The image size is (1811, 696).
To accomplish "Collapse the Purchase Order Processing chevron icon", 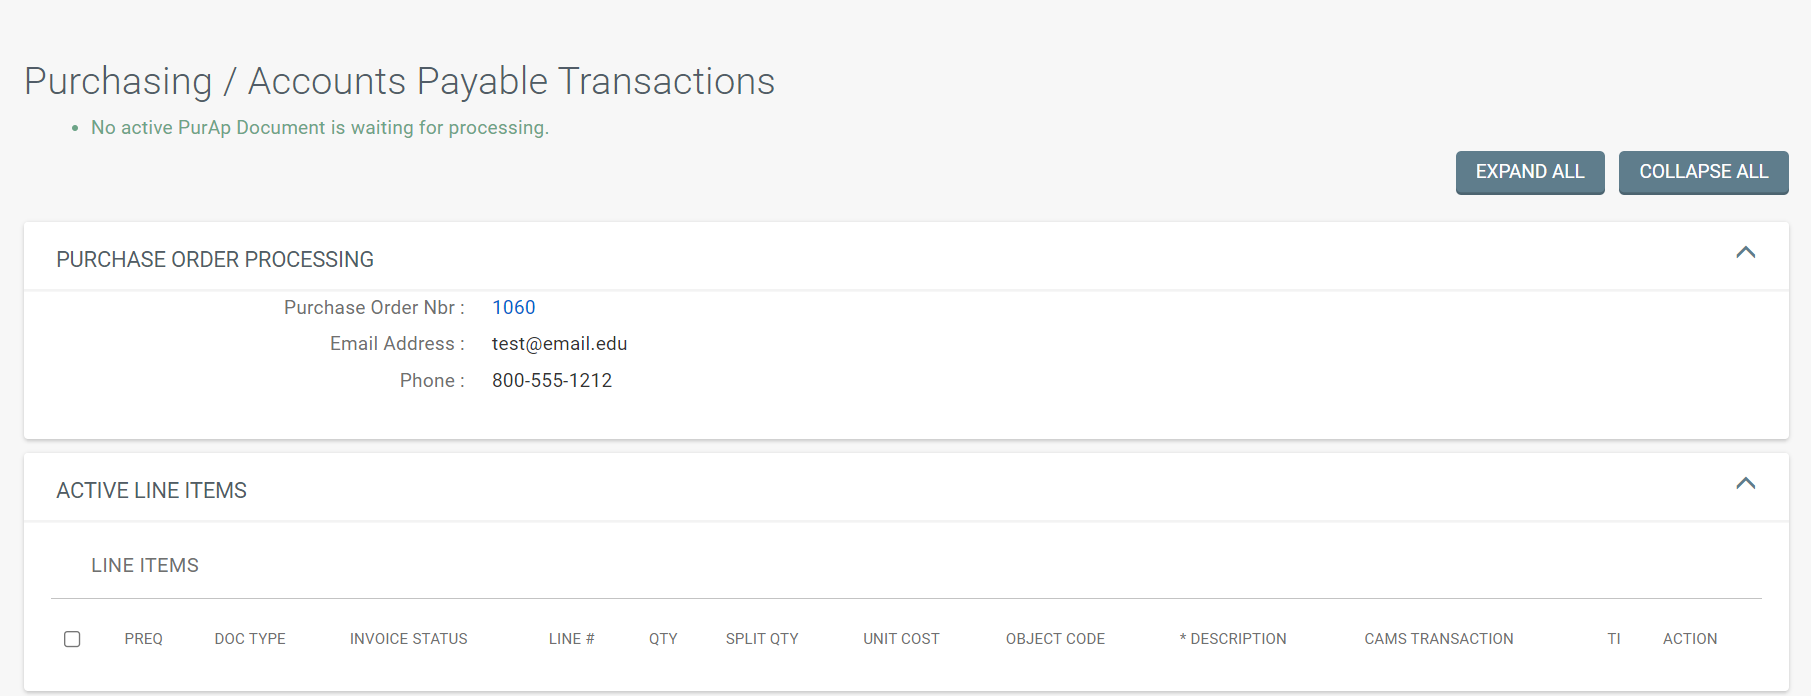I will [x=1745, y=253].
